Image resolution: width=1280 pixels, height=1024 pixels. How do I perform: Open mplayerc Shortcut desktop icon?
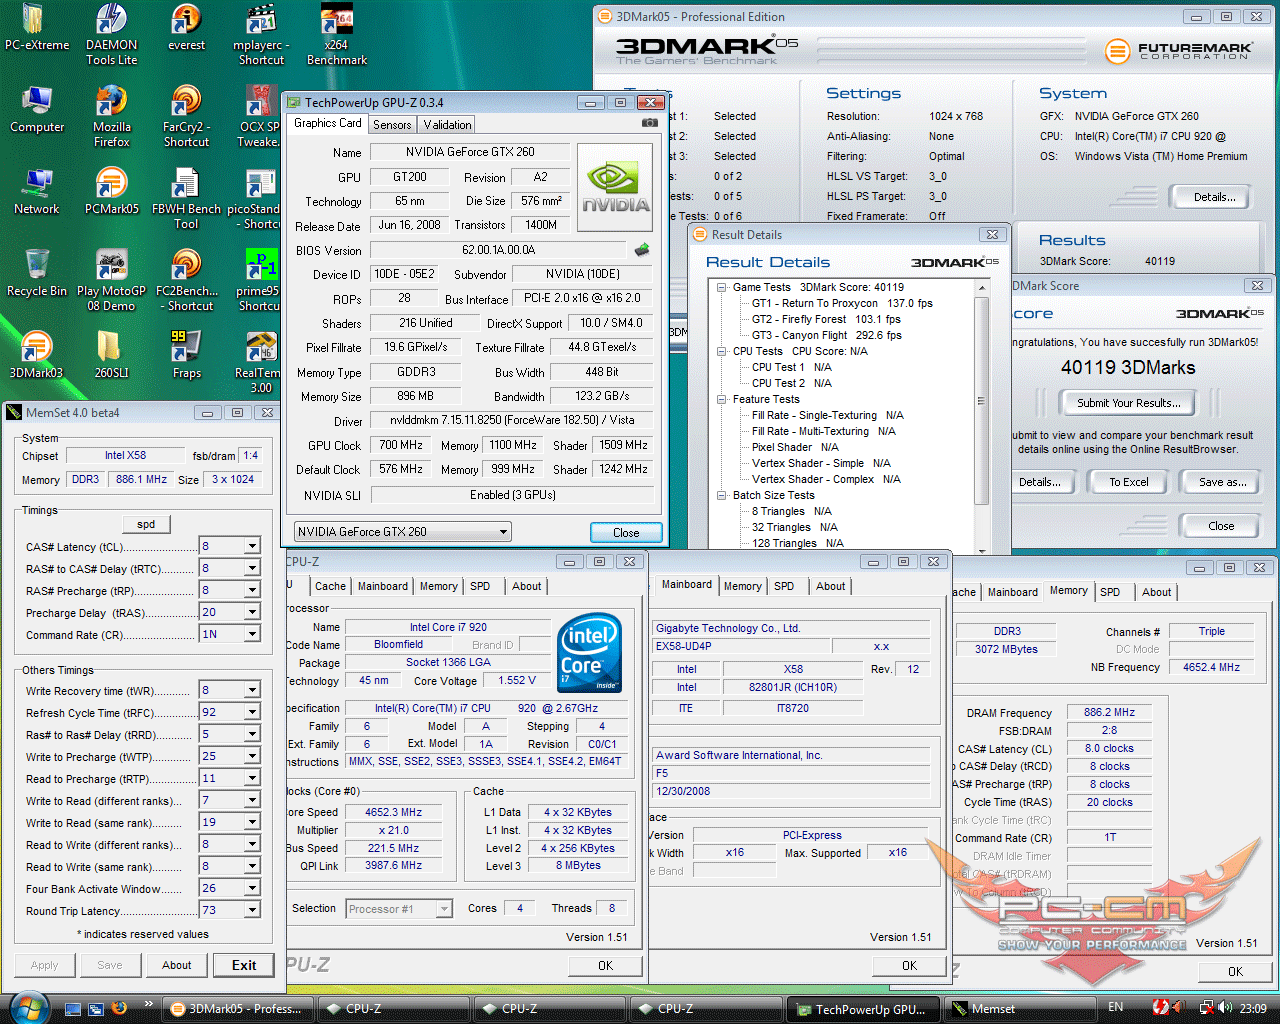coord(261,34)
